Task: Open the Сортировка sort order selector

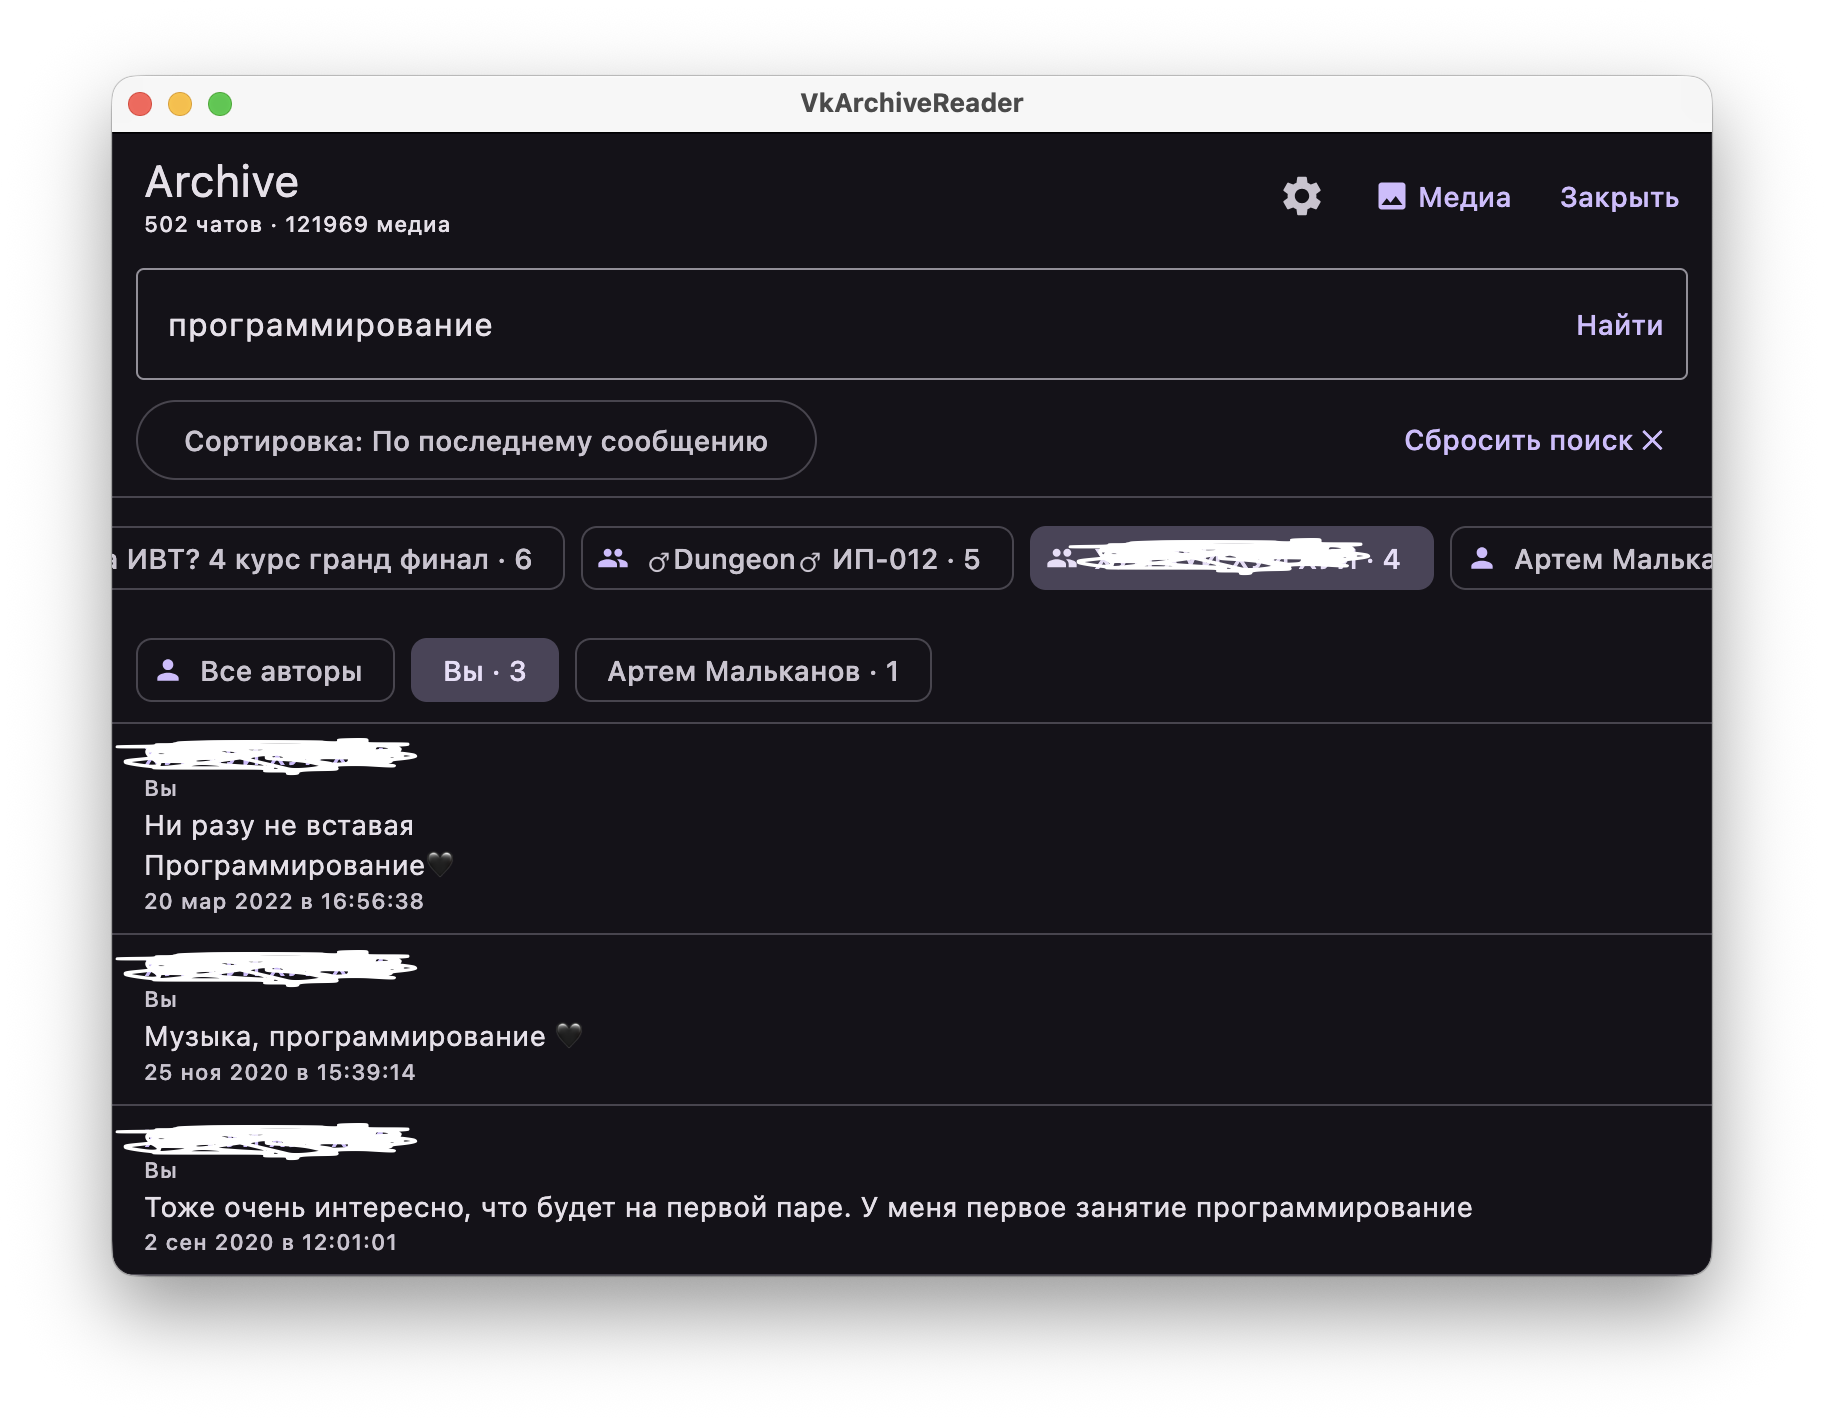Action: click(x=476, y=440)
